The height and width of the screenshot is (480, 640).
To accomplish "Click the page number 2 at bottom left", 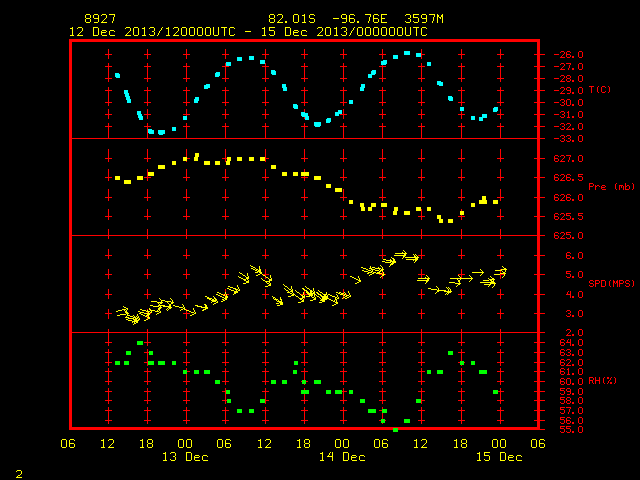I will [x=19, y=474].
